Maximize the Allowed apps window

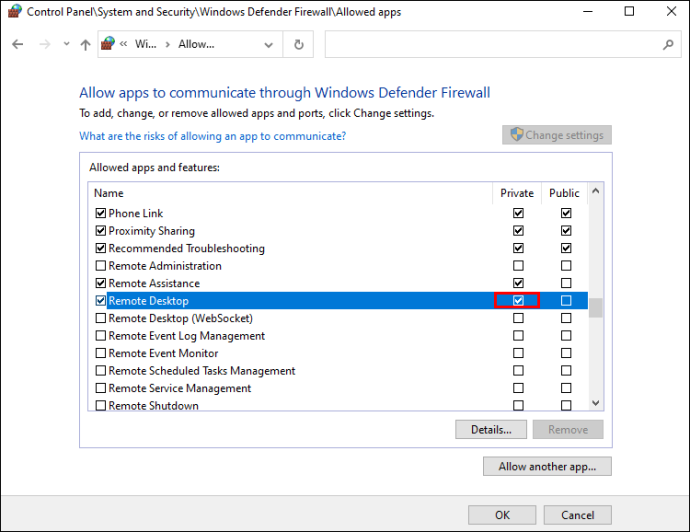pyautogui.click(x=629, y=11)
